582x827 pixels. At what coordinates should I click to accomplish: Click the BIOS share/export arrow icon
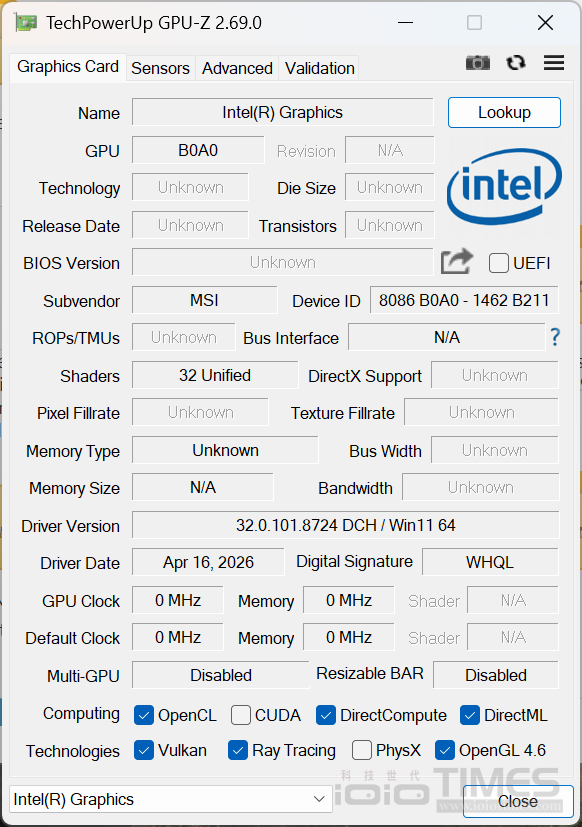tap(456, 262)
